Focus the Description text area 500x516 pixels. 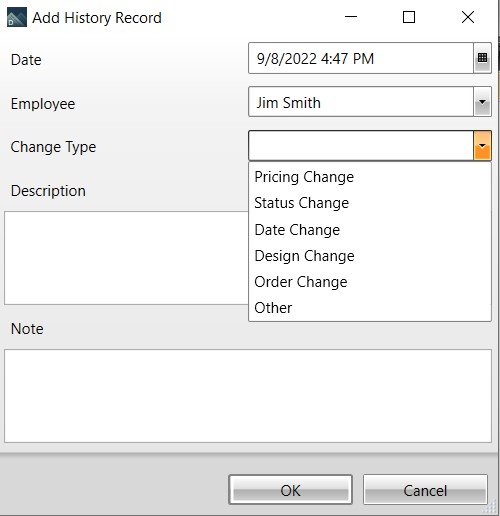coord(126,258)
